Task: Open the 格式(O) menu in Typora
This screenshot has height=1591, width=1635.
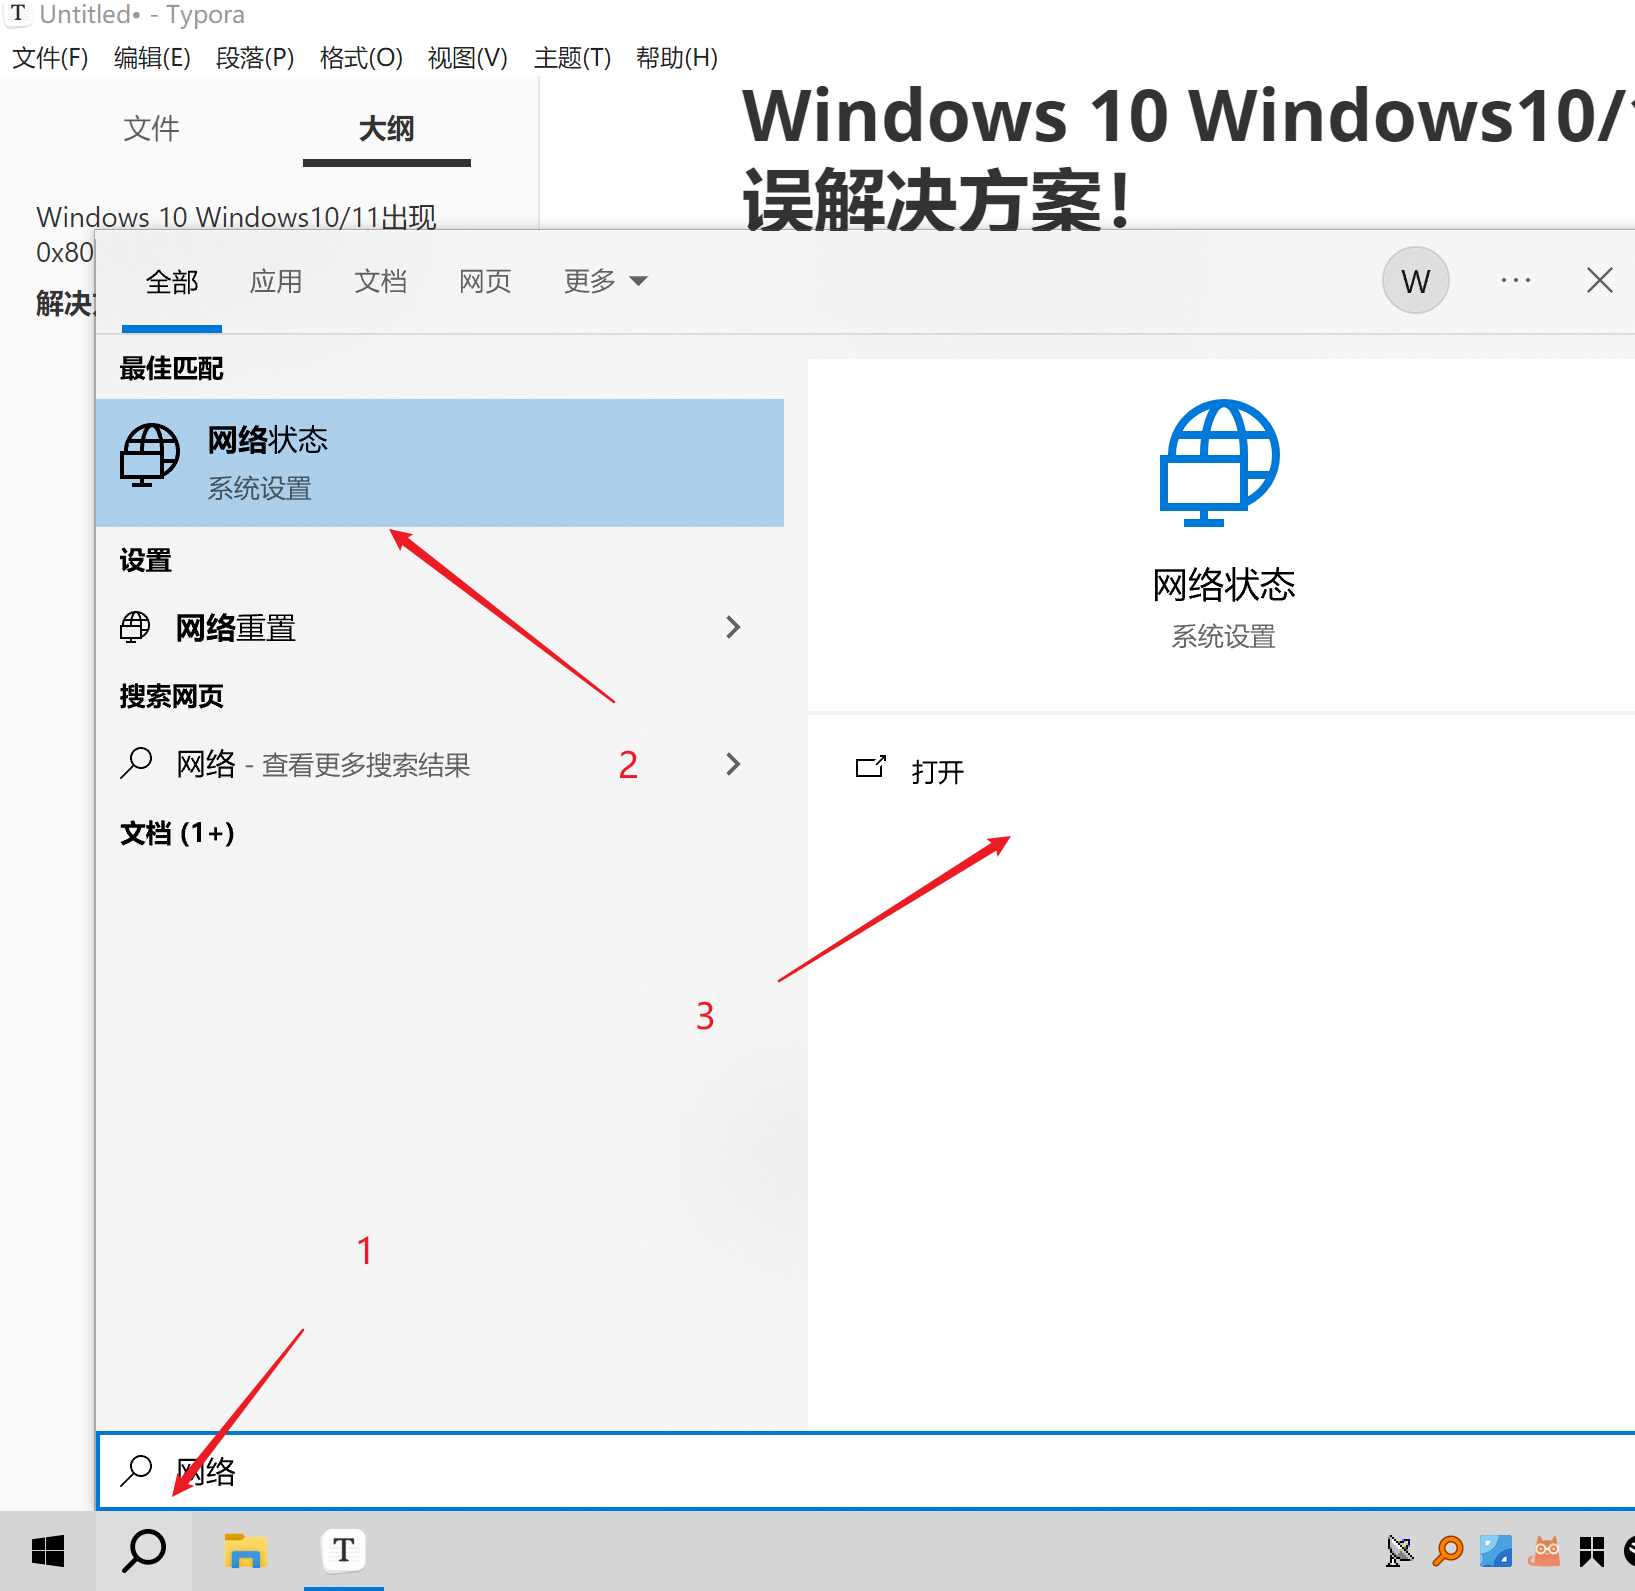Action: 361,58
